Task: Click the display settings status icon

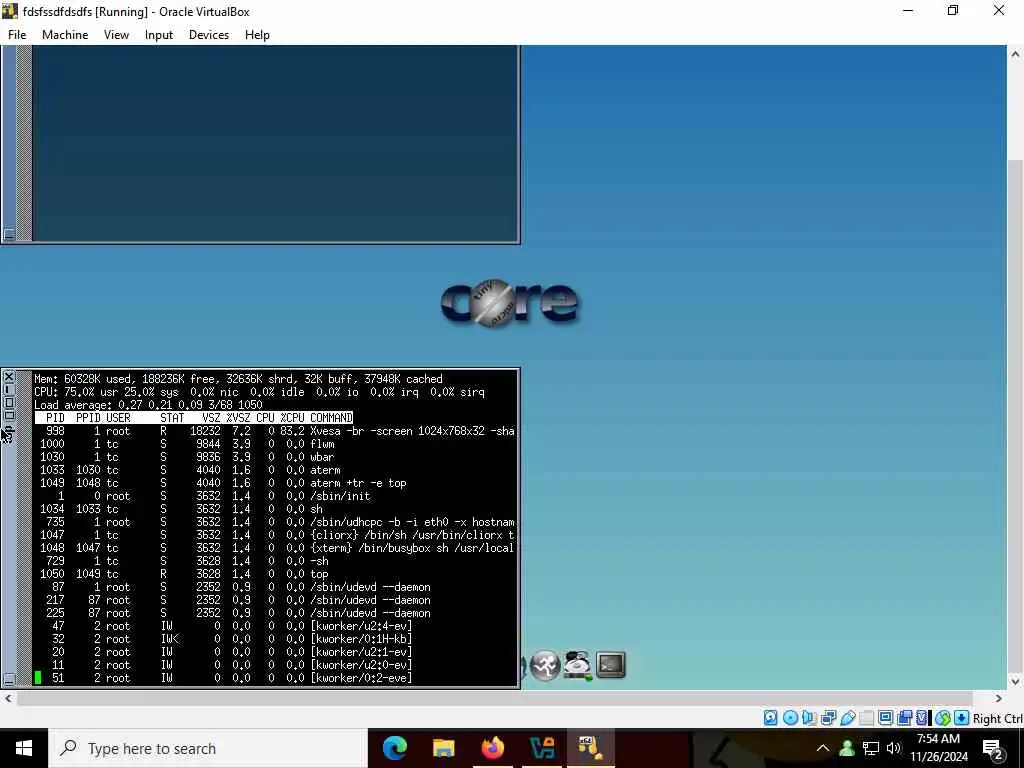Action: click(x=886, y=718)
